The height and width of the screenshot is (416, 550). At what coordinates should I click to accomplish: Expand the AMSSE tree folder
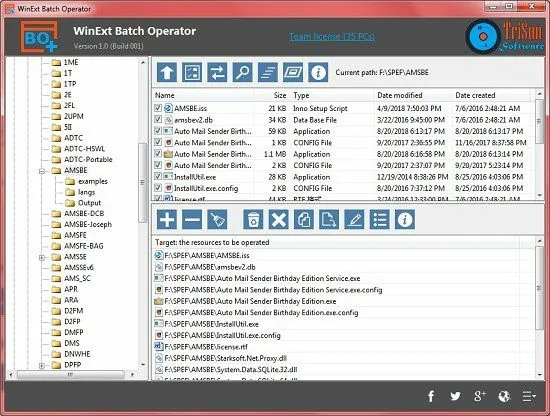(42, 257)
